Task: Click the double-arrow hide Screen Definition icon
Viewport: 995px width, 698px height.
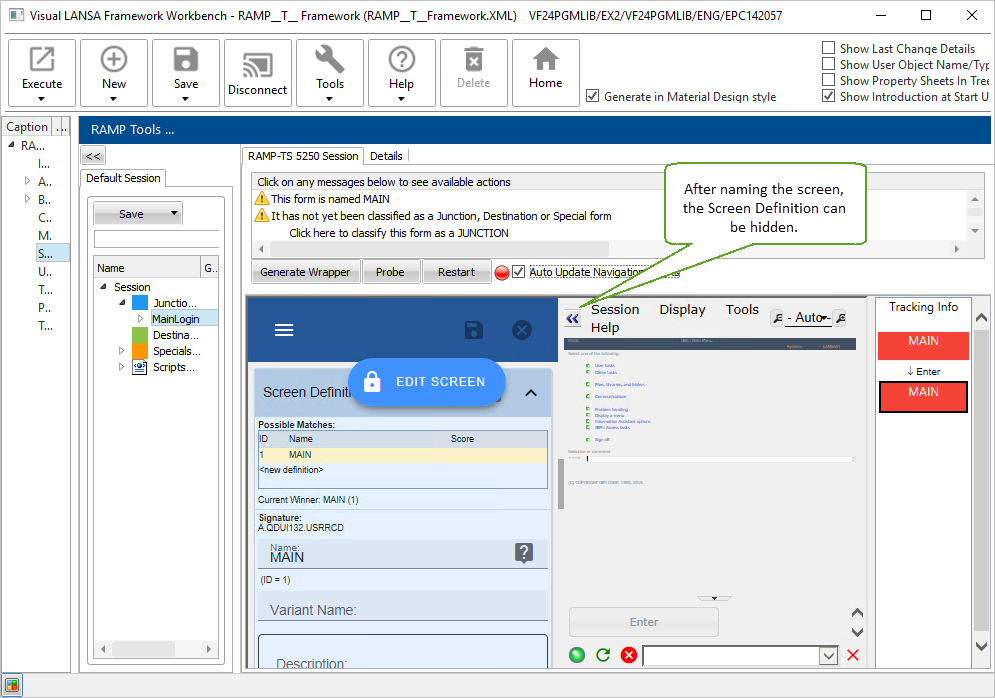Action: (572, 318)
